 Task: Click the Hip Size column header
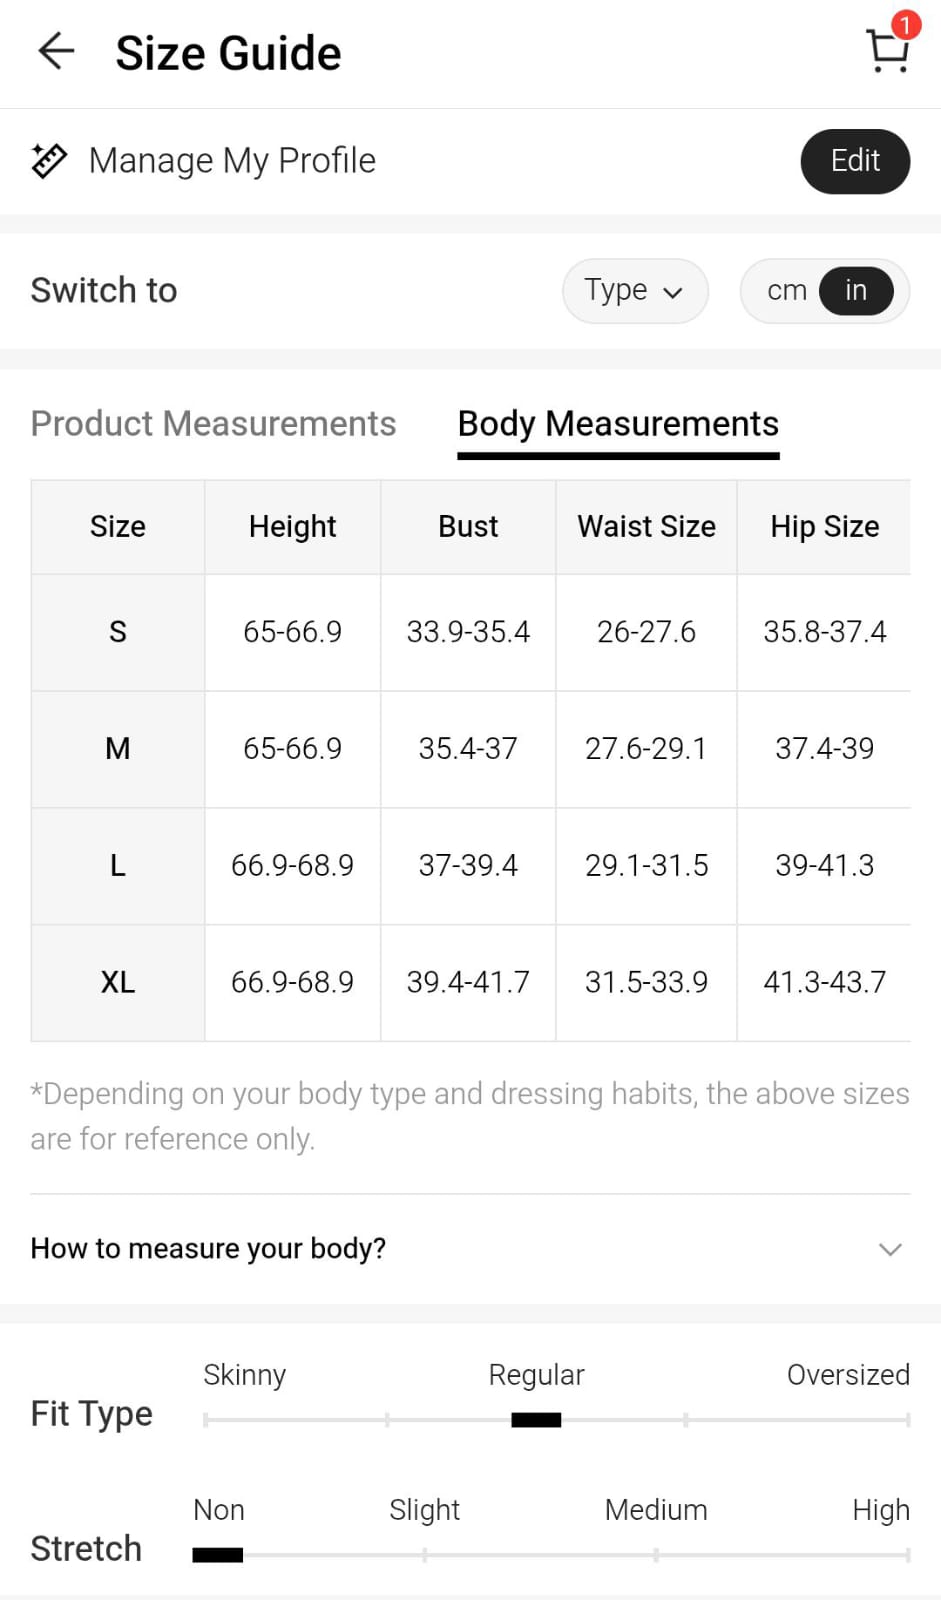(x=824, y=527)
